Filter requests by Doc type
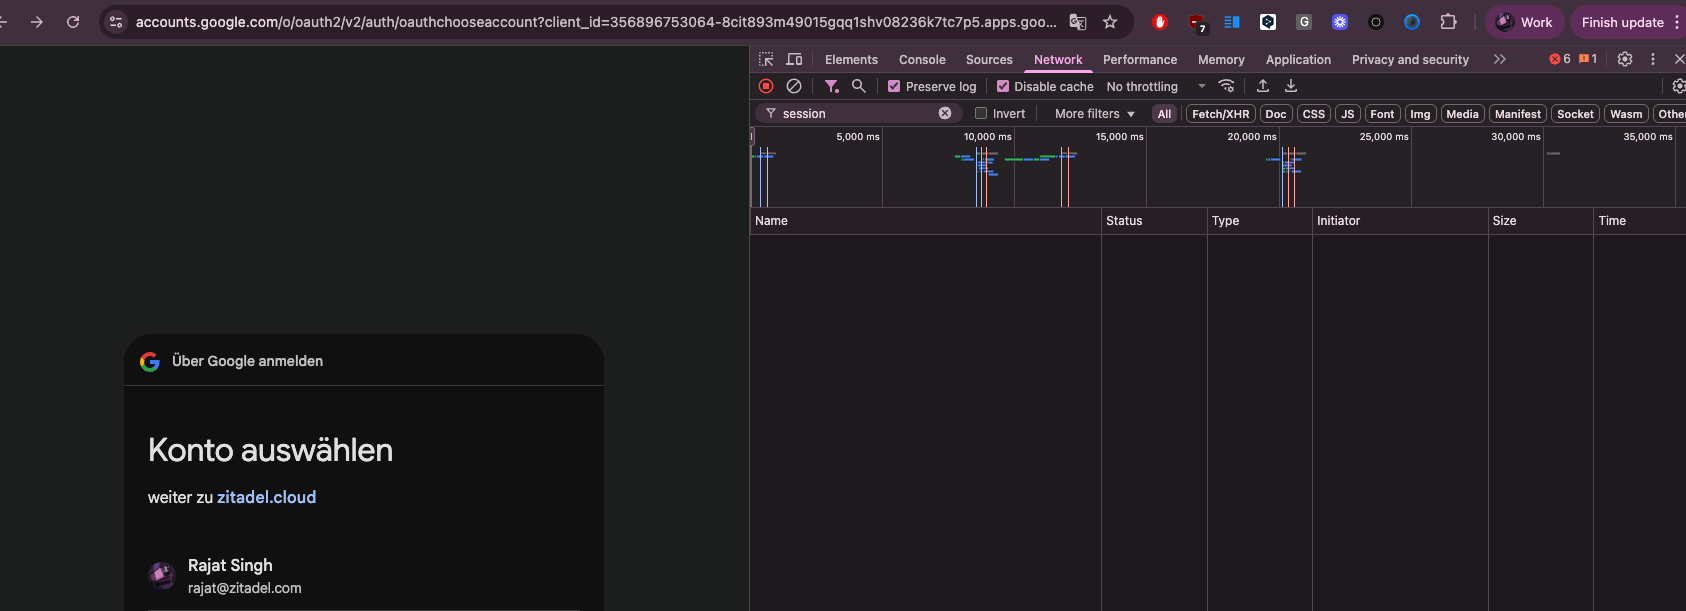This screenshot has width=1686, height=611. tap(1276, 114)
